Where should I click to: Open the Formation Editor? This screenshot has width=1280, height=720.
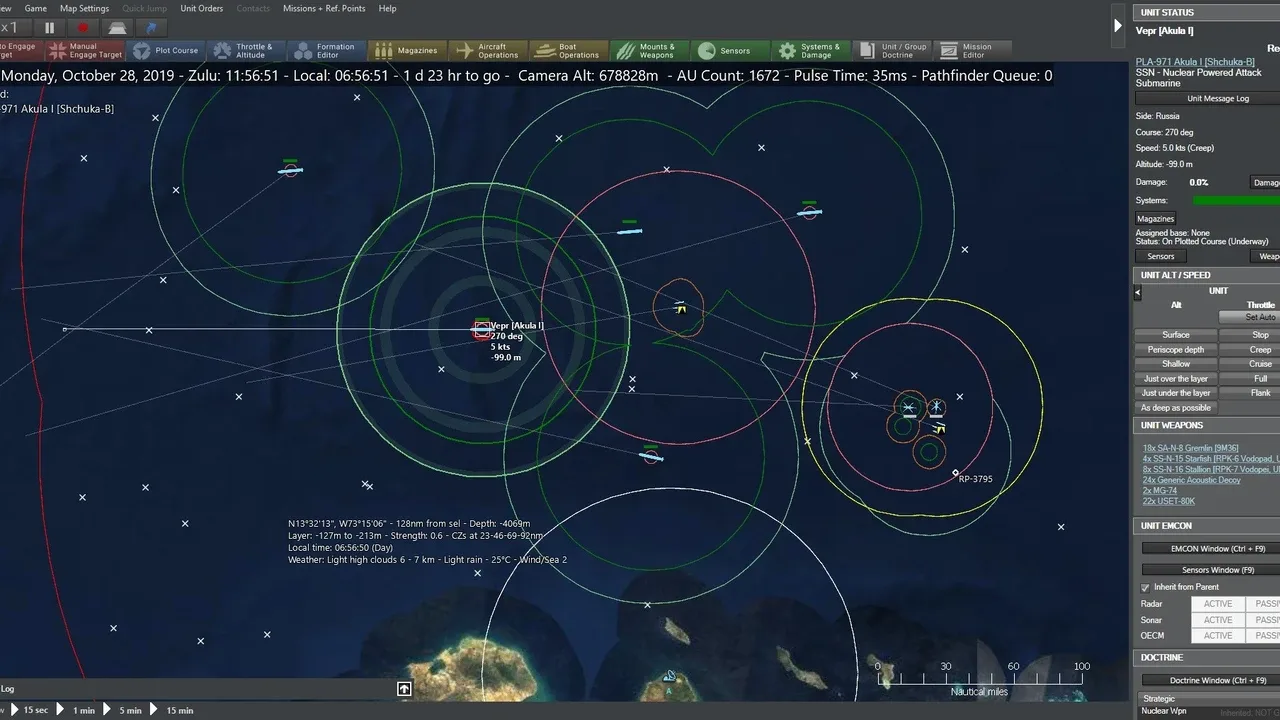(x=325, y=51)
